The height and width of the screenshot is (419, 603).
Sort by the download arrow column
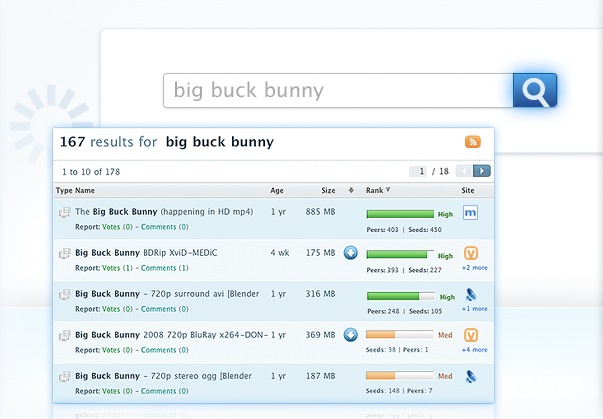351,190
